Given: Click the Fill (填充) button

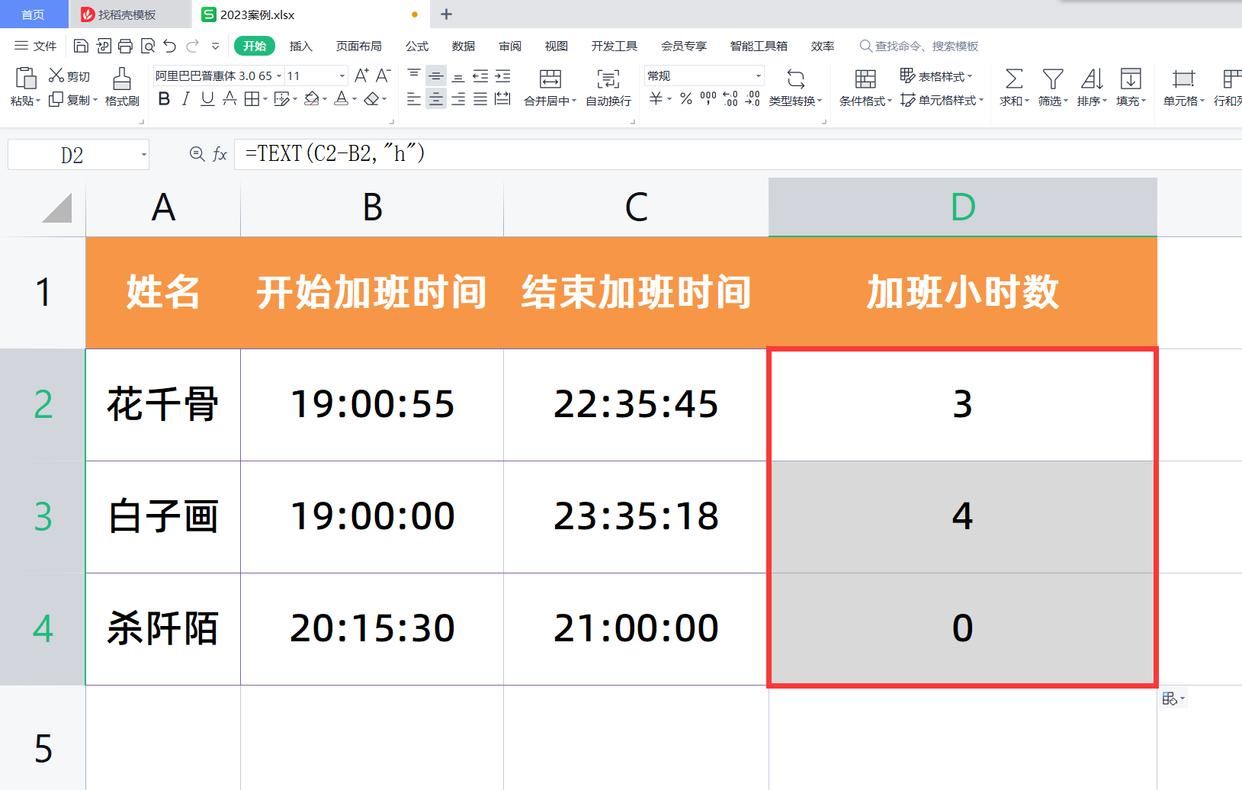Looking at the screenshot, I should point(1130,87).
